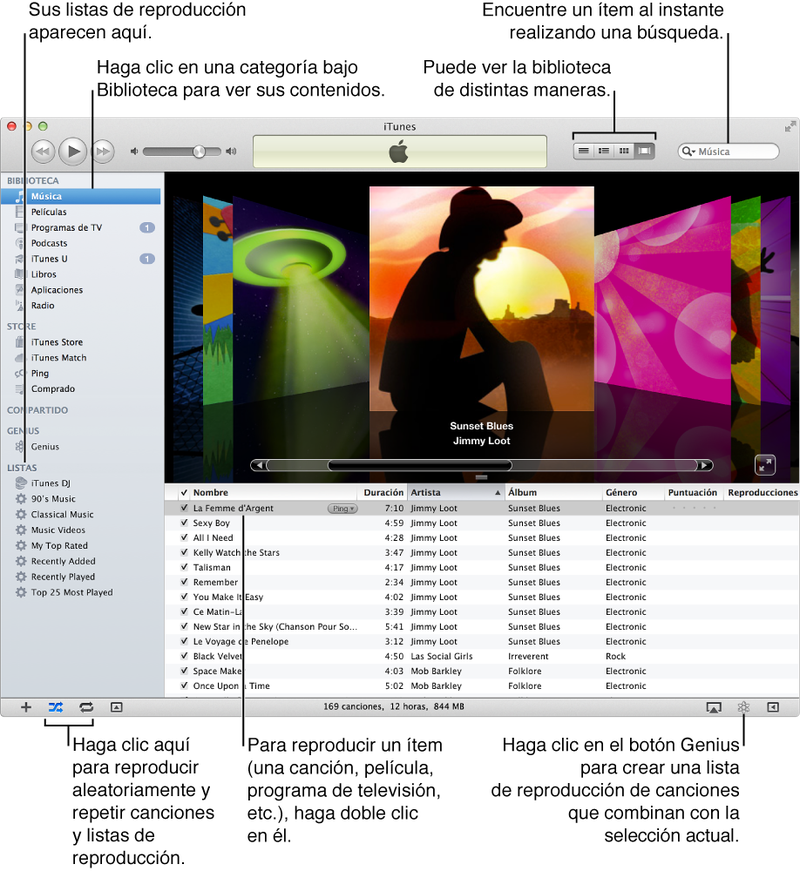The image size is (800, 871).
Task: Click the Genius atom button
Action: pos(743,707)
